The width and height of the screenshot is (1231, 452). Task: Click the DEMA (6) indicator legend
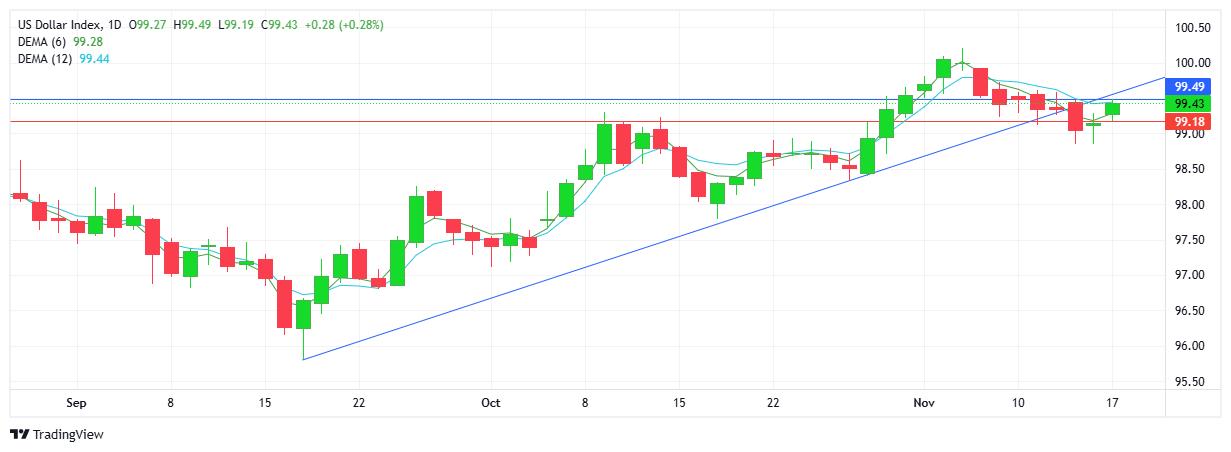click(43, 42)
